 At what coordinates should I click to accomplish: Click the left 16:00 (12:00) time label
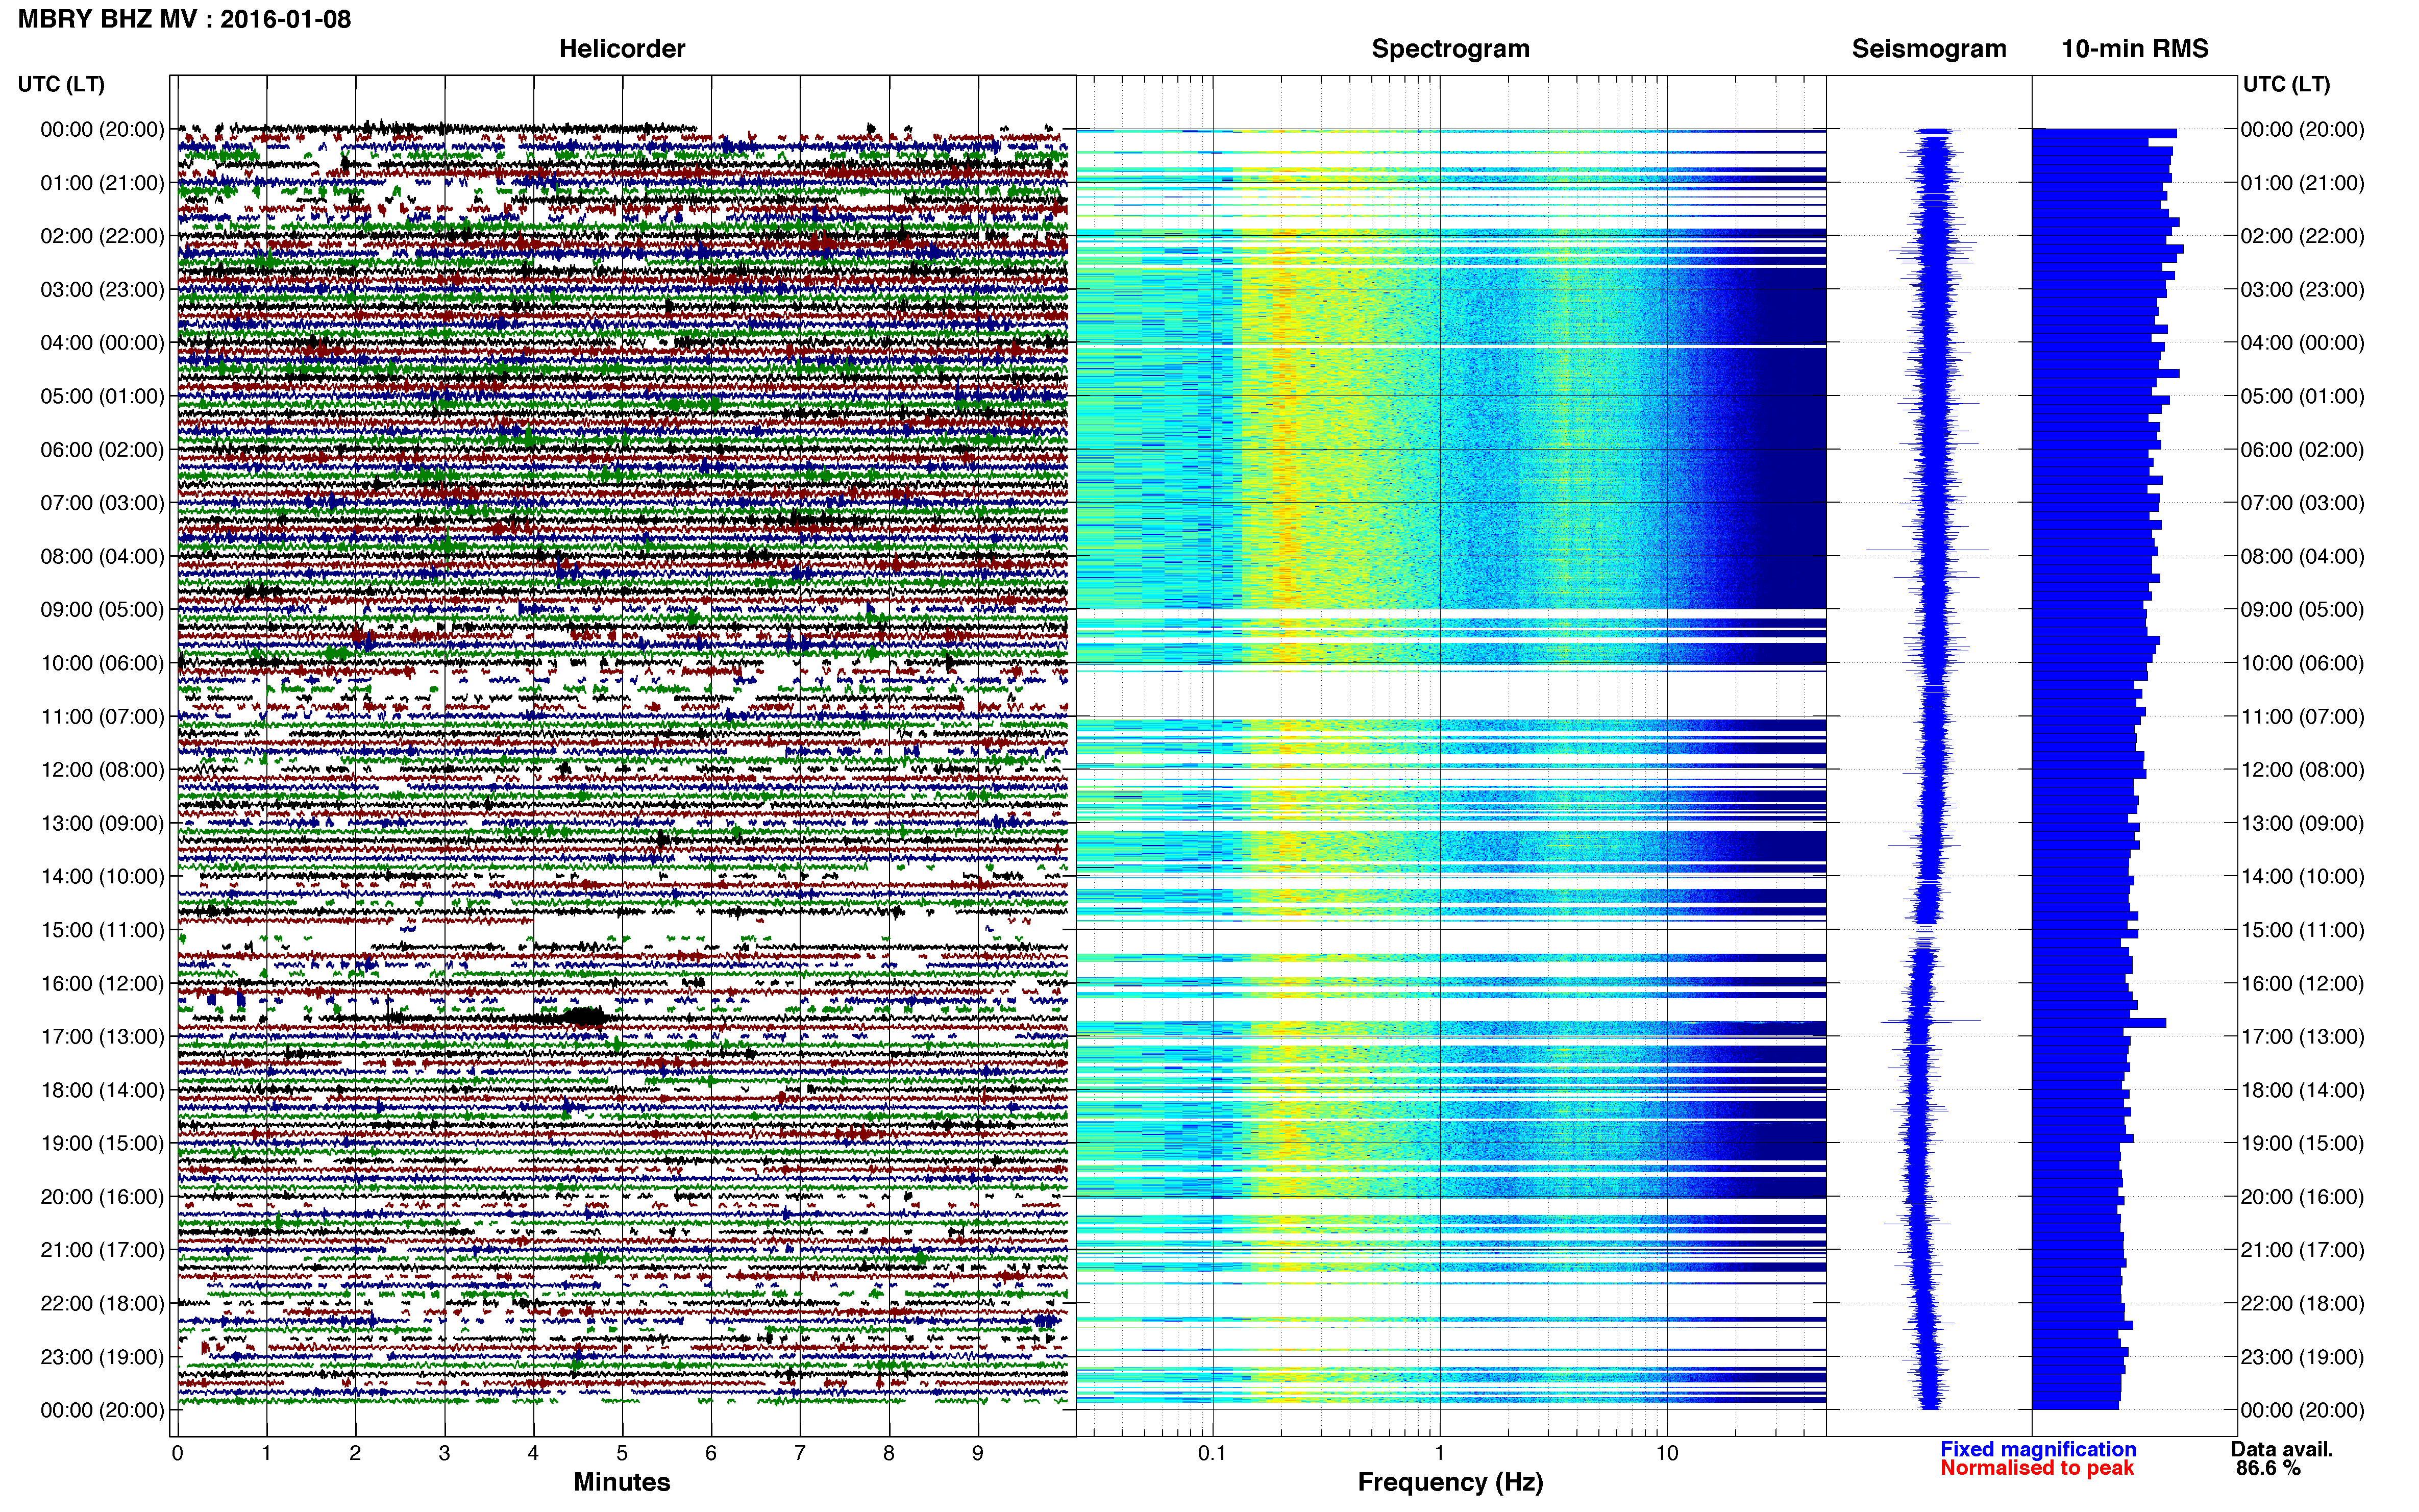click(x=102, y=983)
